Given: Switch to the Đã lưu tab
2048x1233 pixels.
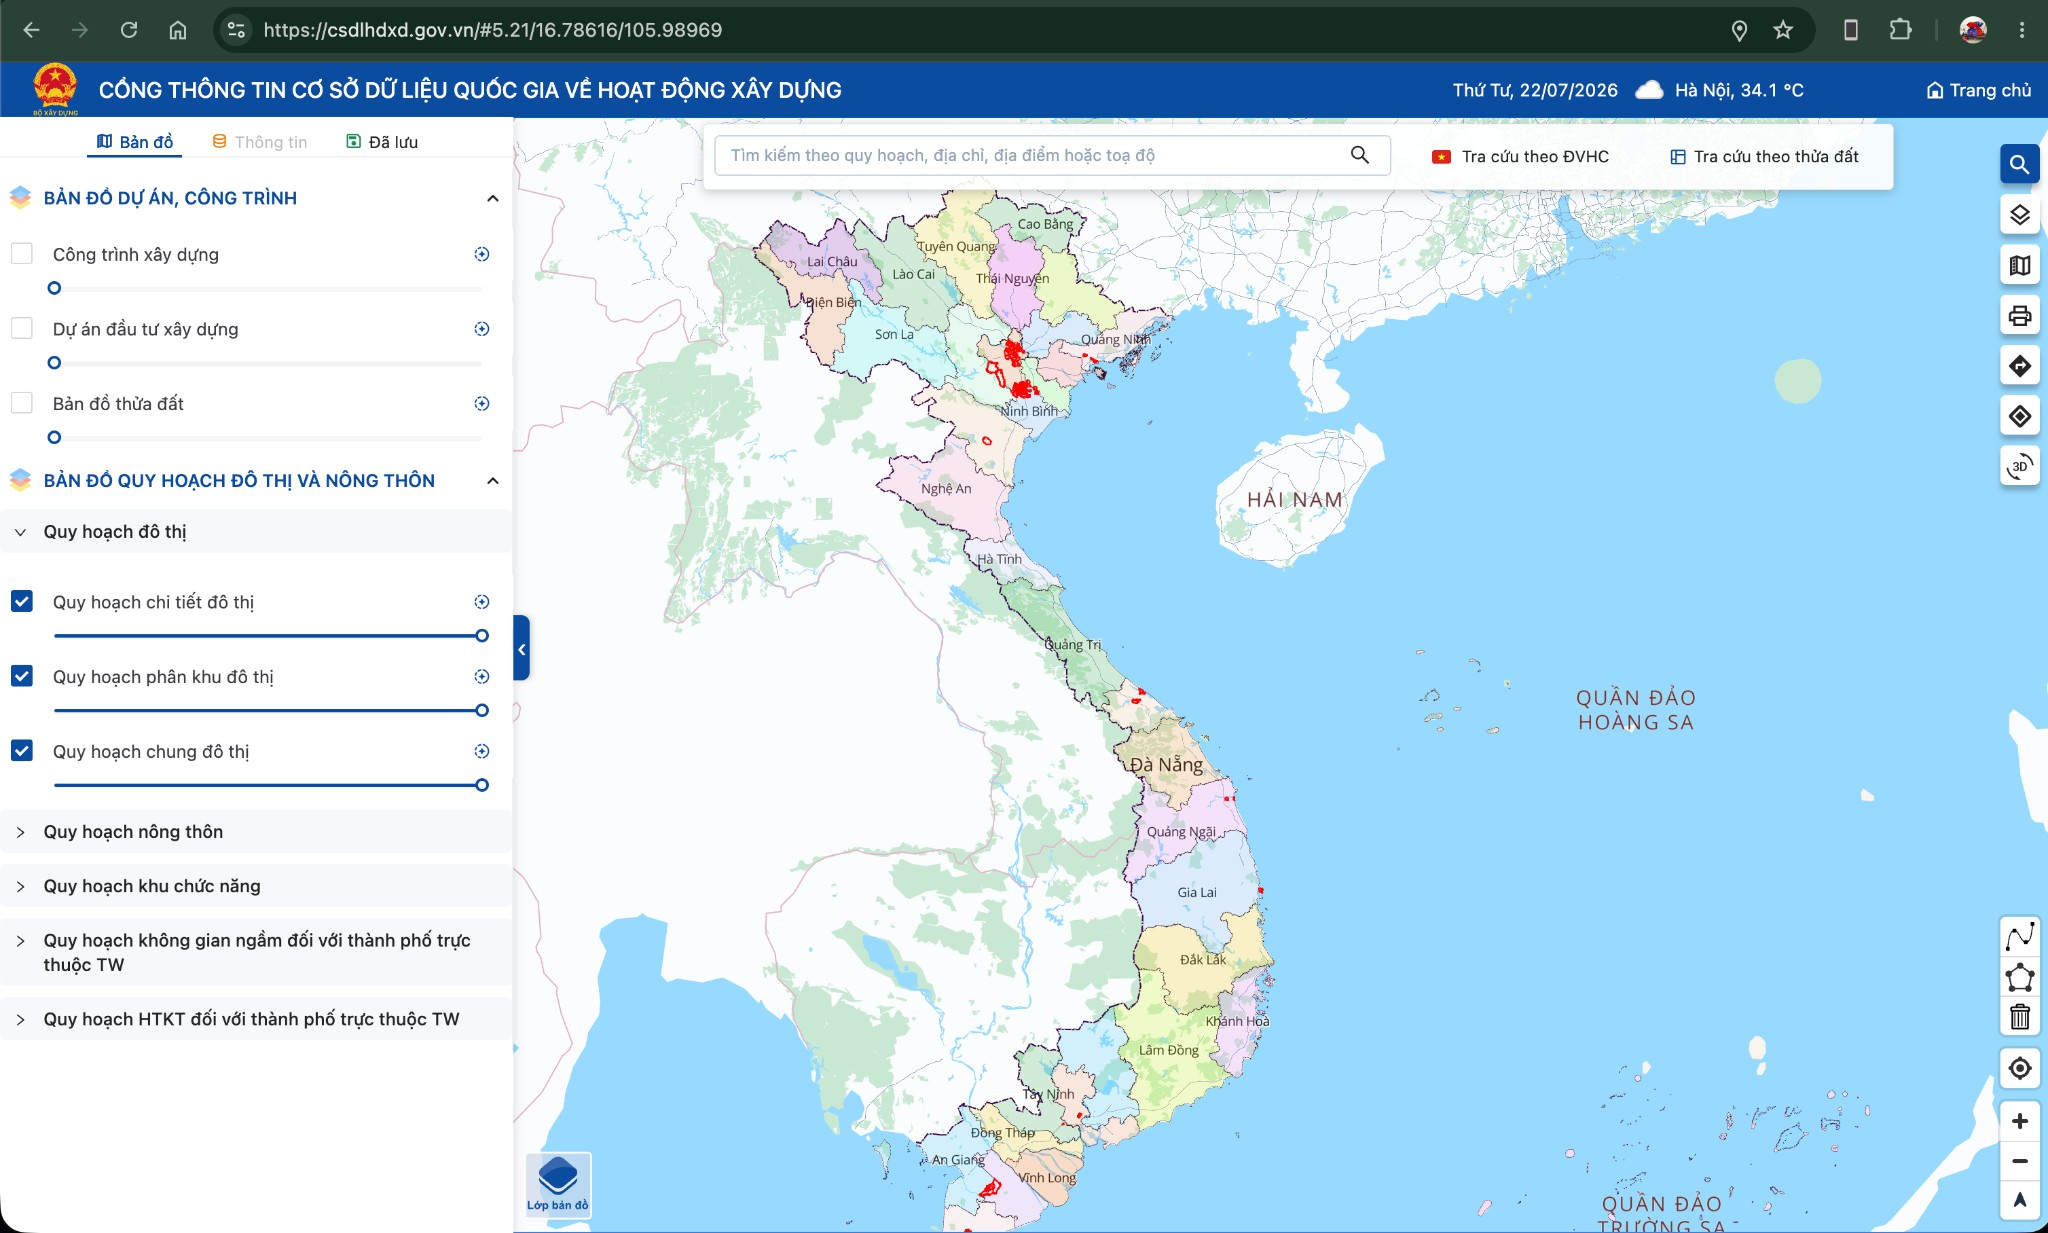Looking at the screenshot, I should point(382,142).
